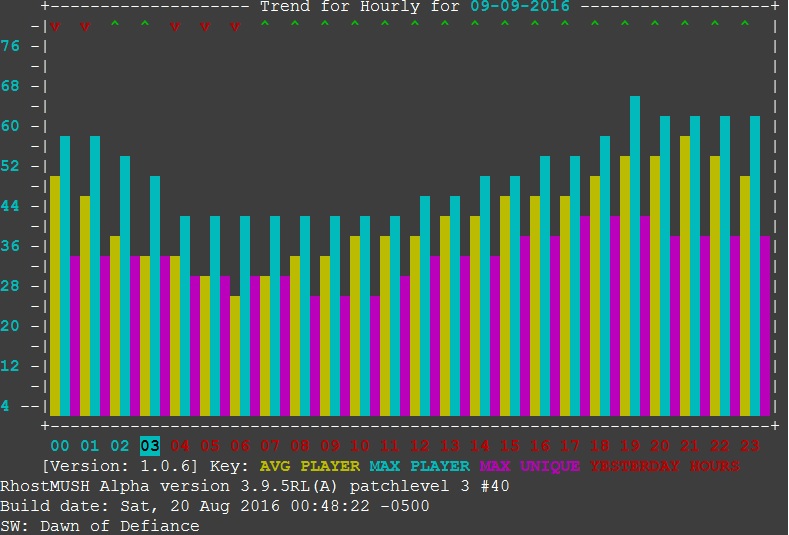Click the y-axis label 20
The image size is (789, 535).
click(10, 326)
